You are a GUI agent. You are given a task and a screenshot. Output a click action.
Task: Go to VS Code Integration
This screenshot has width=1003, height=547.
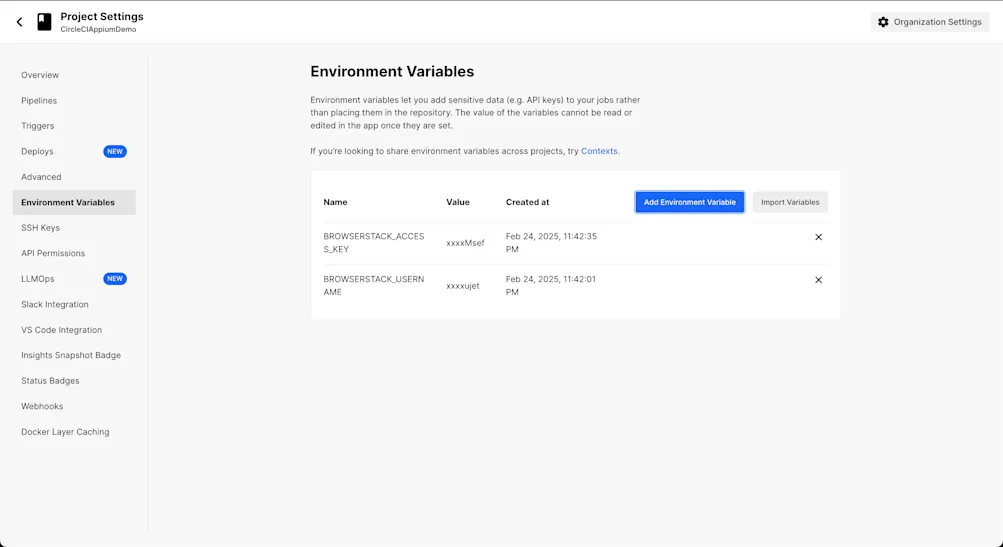click(x=61, y=330)
